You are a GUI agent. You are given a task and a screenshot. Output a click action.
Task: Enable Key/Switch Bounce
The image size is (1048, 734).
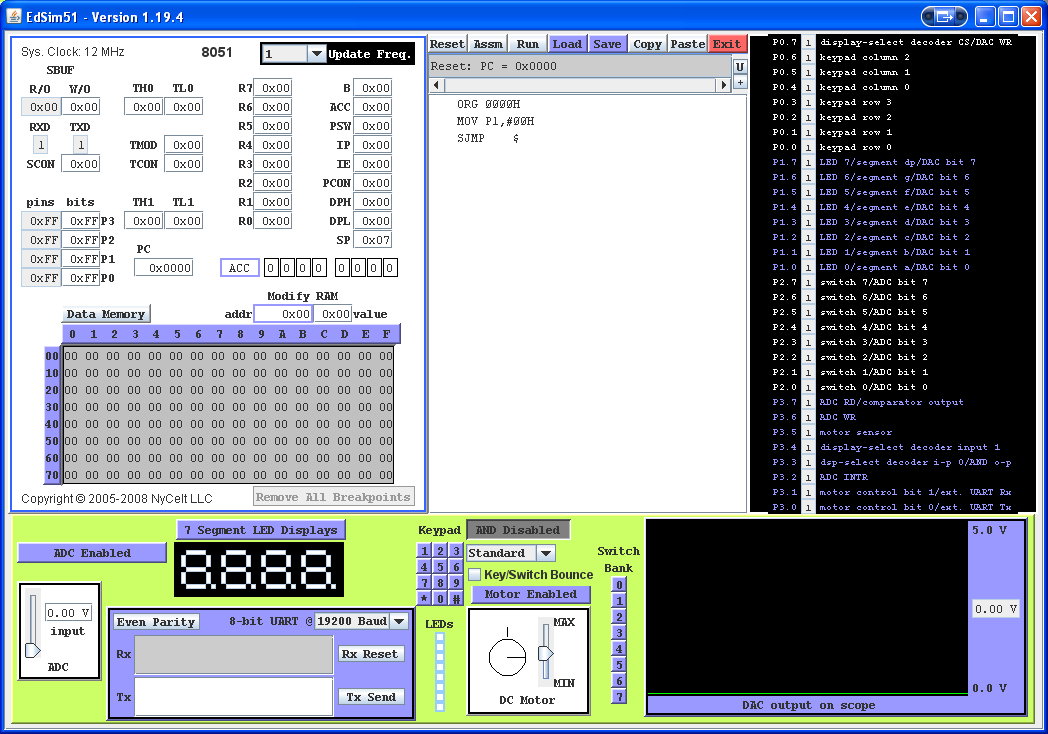click(x=476, y=574)
